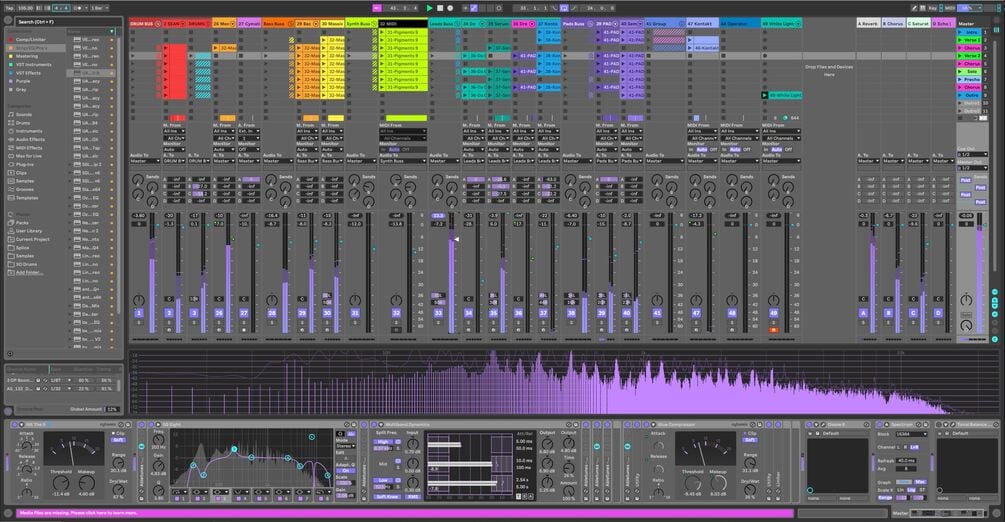Image resolution: width=1005 pixels, height=522 pixels.
Task: Fold the Leads Buss group track
Action: pos(458,24)
